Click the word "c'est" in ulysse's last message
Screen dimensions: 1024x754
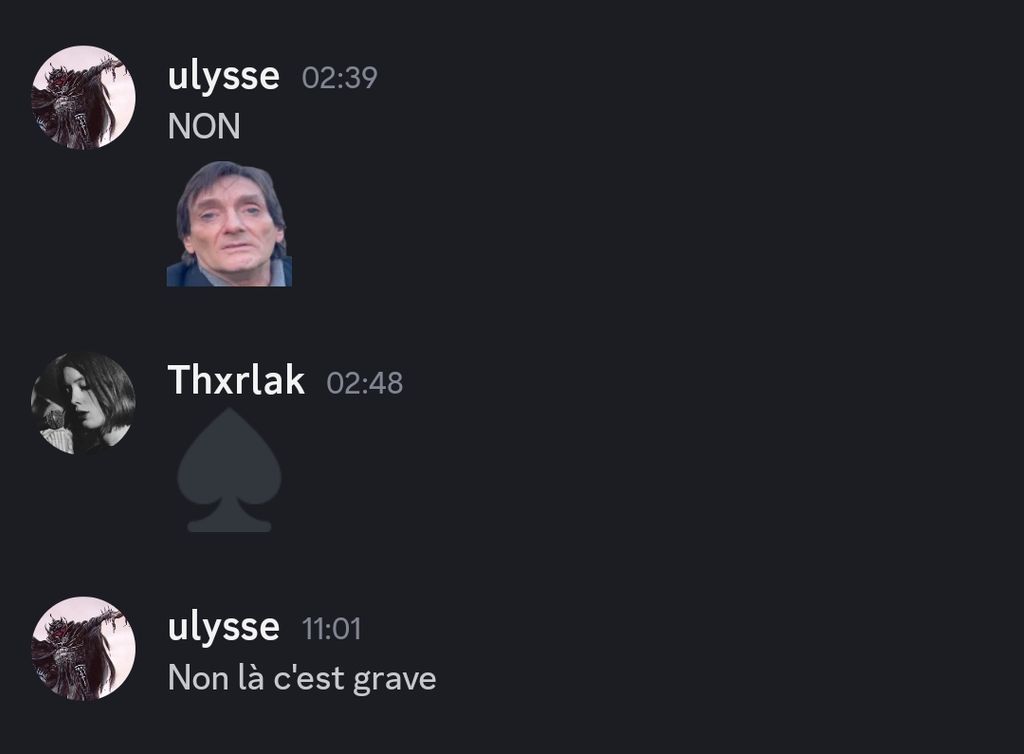pos(309,678)
